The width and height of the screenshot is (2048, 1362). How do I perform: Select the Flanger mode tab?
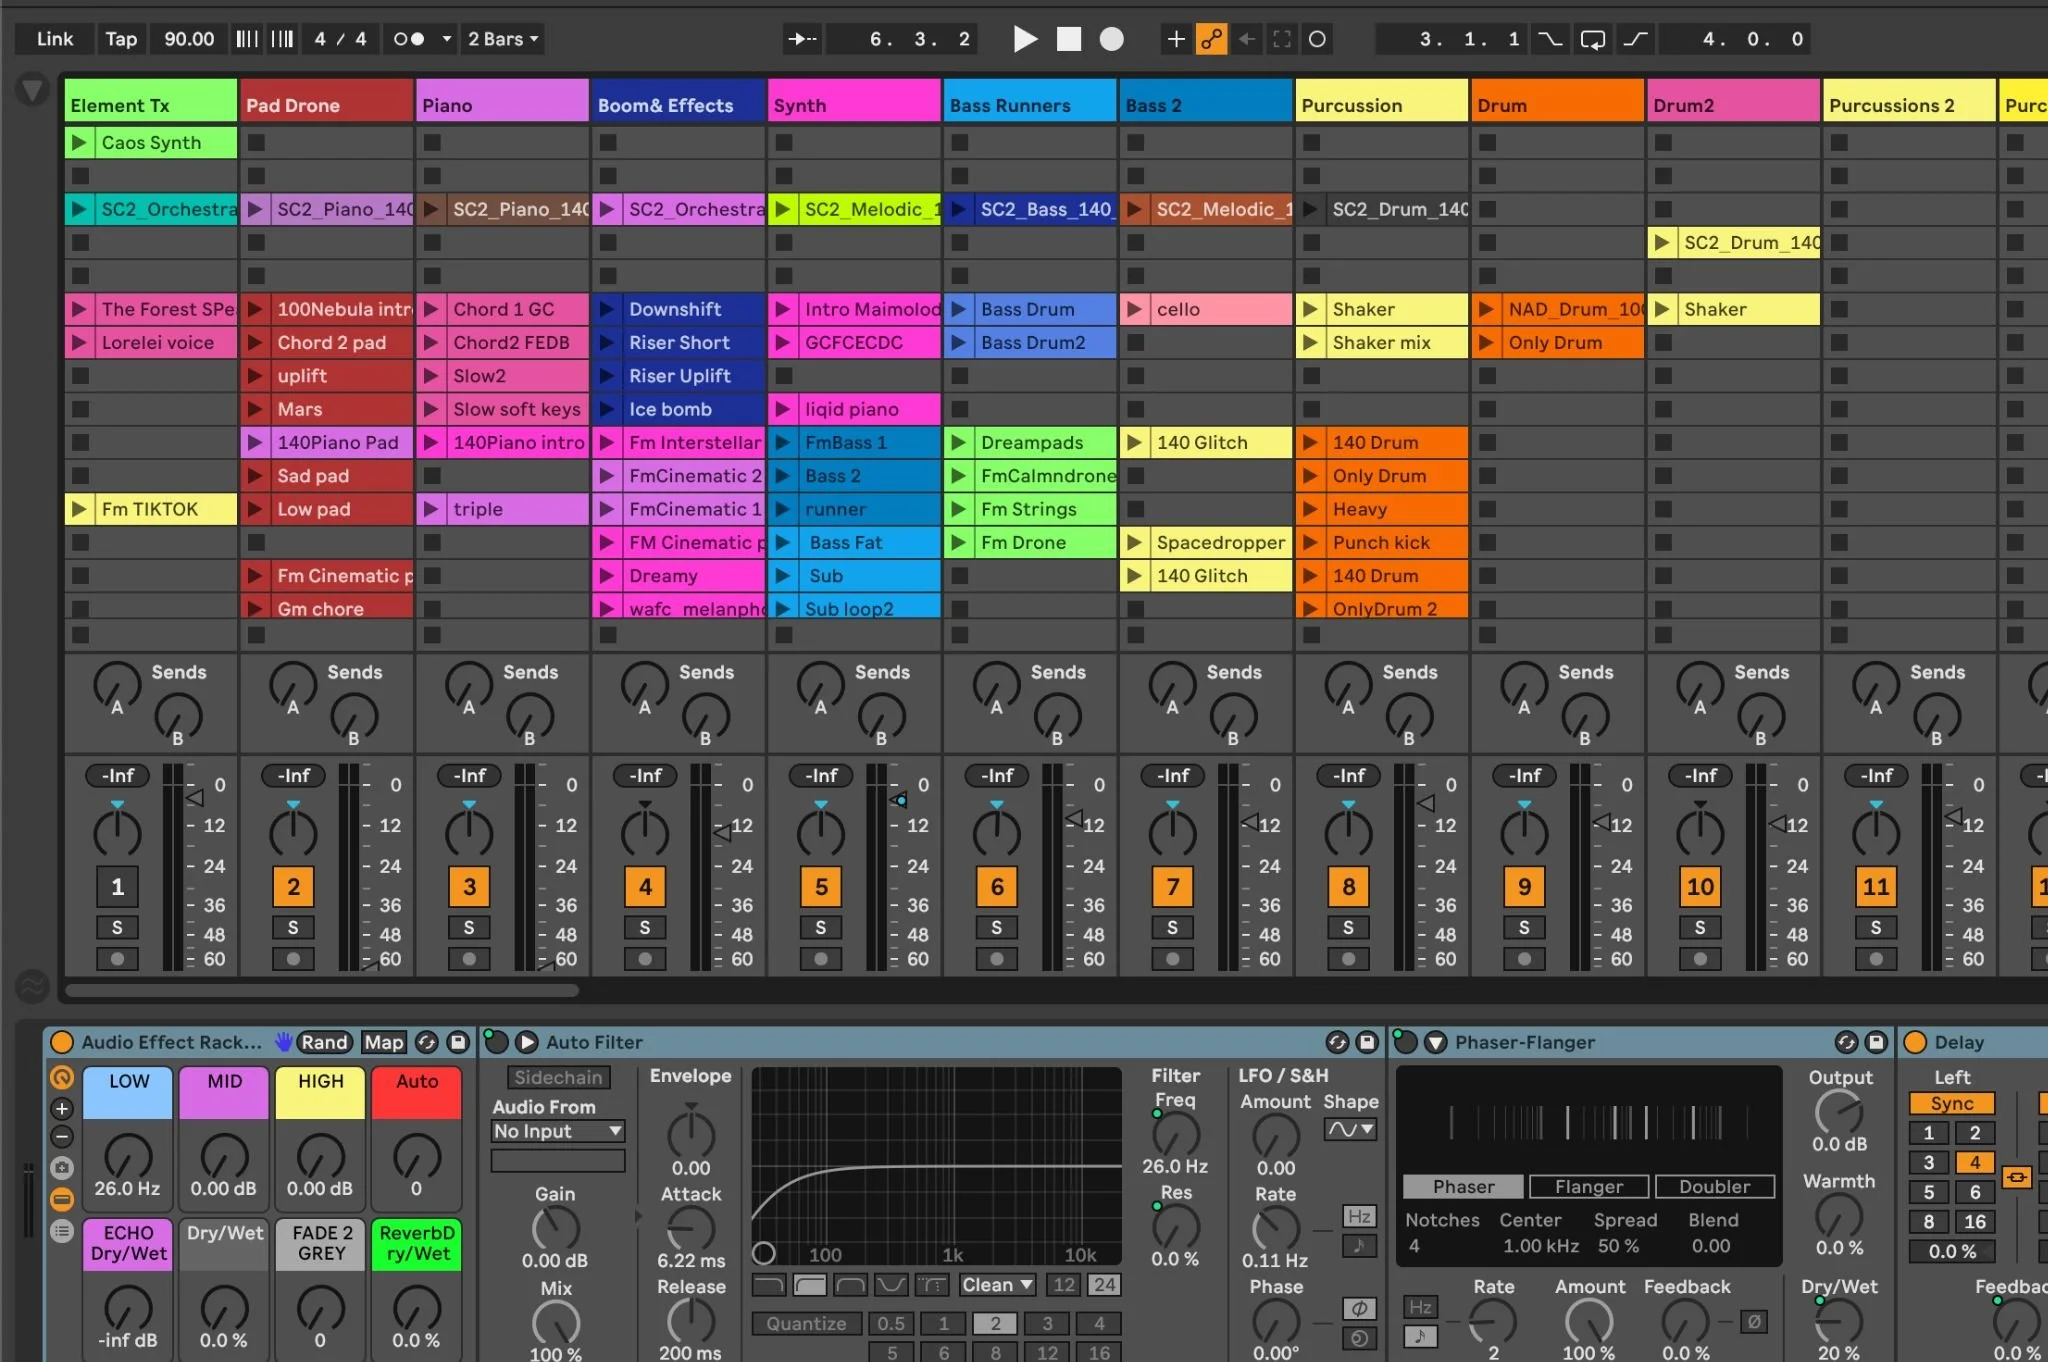tap(1588, 1187)
